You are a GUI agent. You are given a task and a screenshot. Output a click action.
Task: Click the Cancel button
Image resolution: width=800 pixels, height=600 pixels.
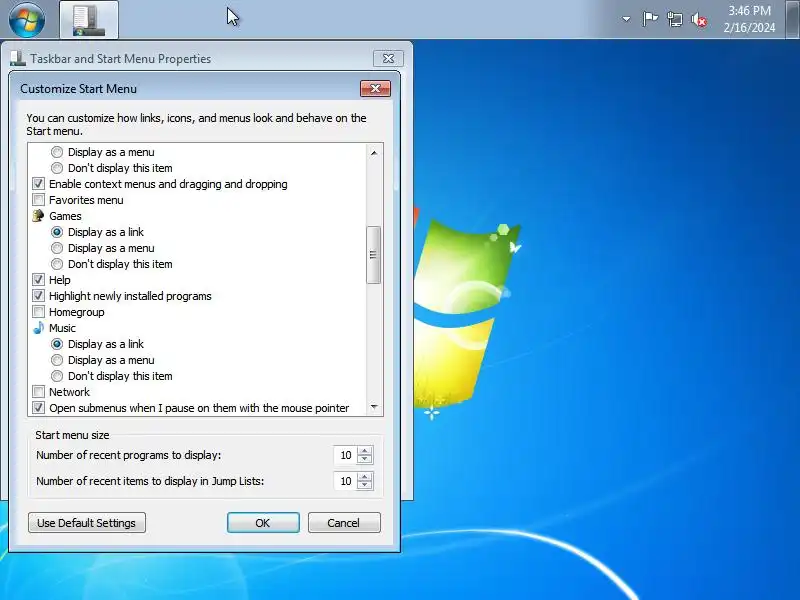click(x=344, y=523)
